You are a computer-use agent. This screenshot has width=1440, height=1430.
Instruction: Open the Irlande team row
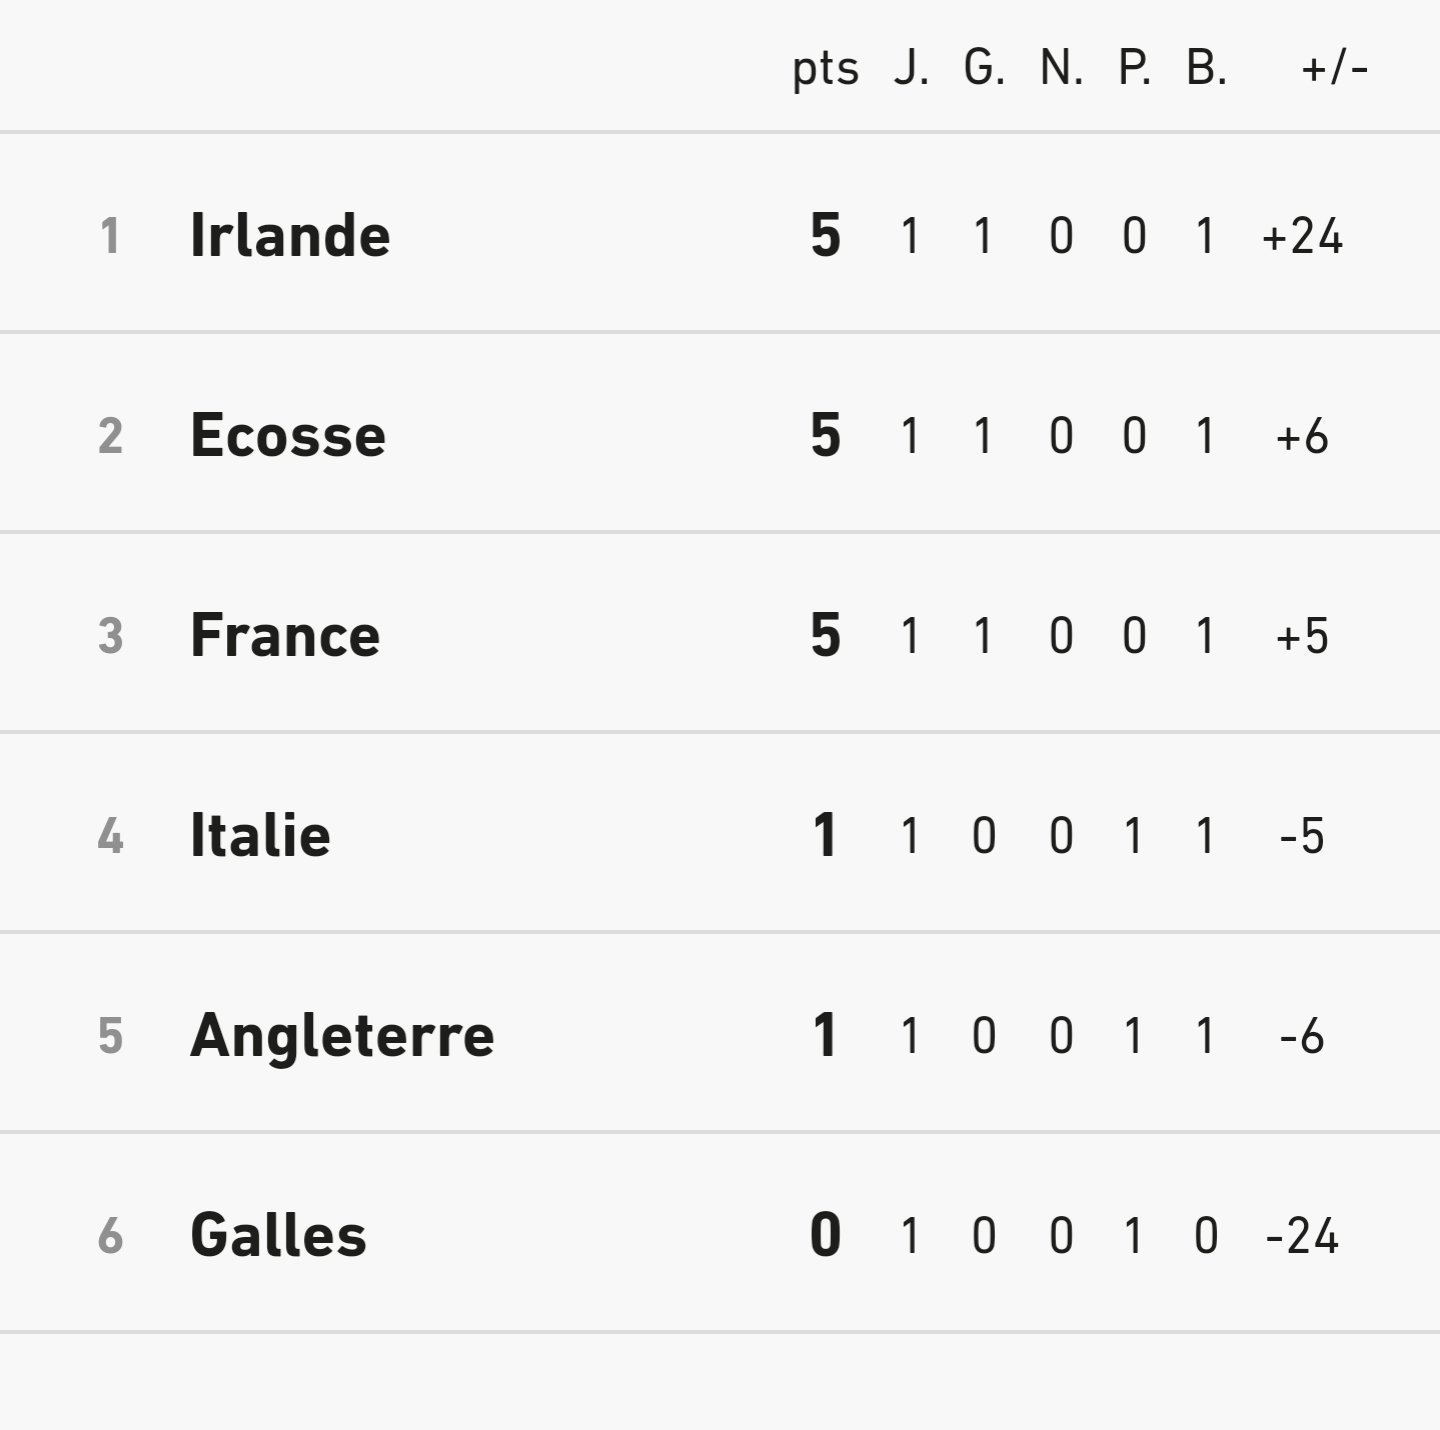click(720, 233)
